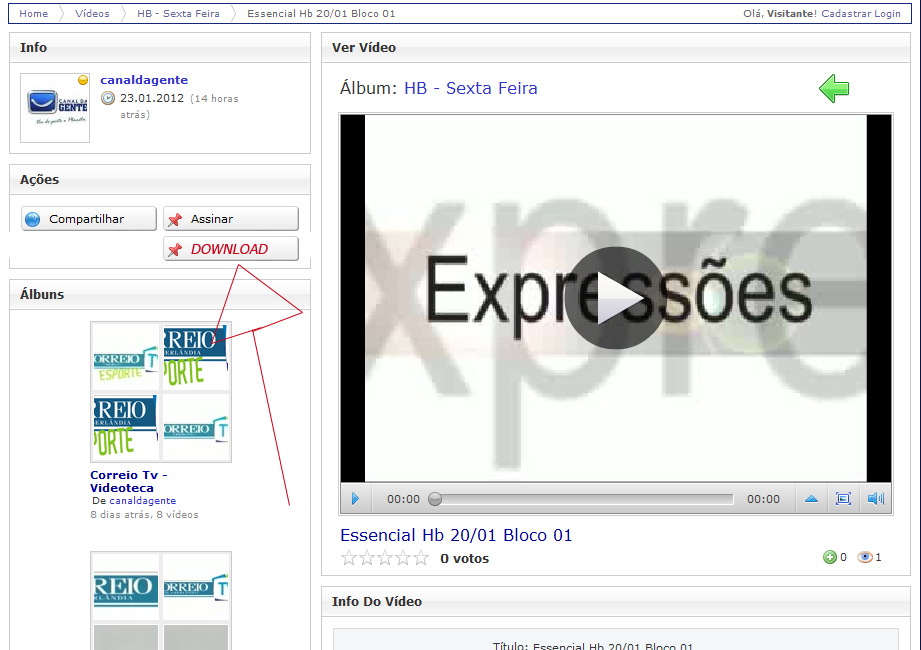Rate the video with the star icons
This screenshot has width=921, height=650.
pyautogui.click(x=384, y=558)
